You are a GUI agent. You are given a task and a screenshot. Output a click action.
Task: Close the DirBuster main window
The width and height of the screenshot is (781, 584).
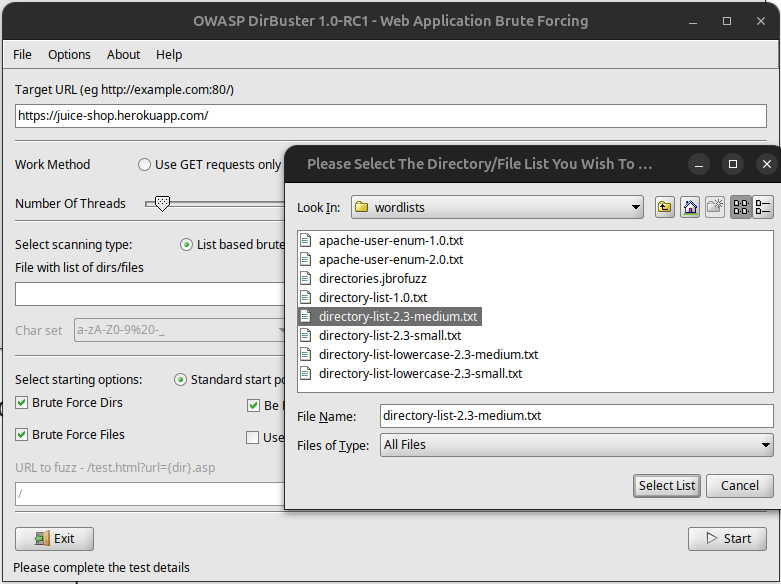point(761,21)
